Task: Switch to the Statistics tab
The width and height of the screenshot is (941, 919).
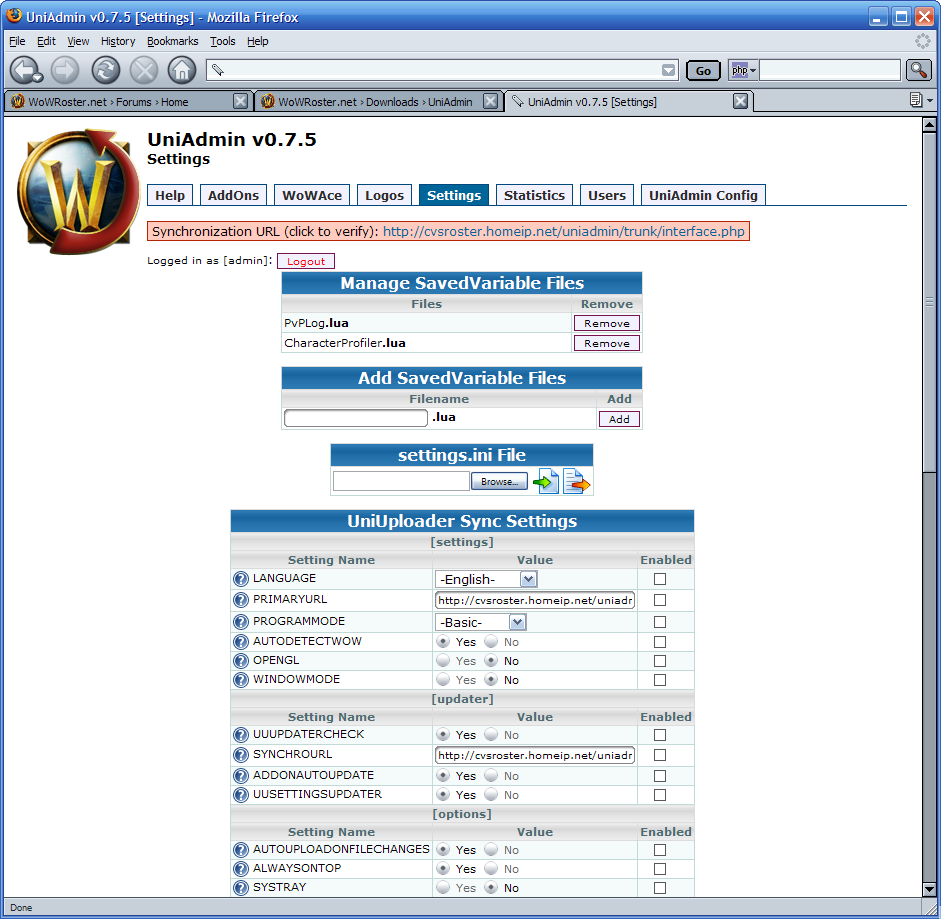Action: tap(534, 195)
